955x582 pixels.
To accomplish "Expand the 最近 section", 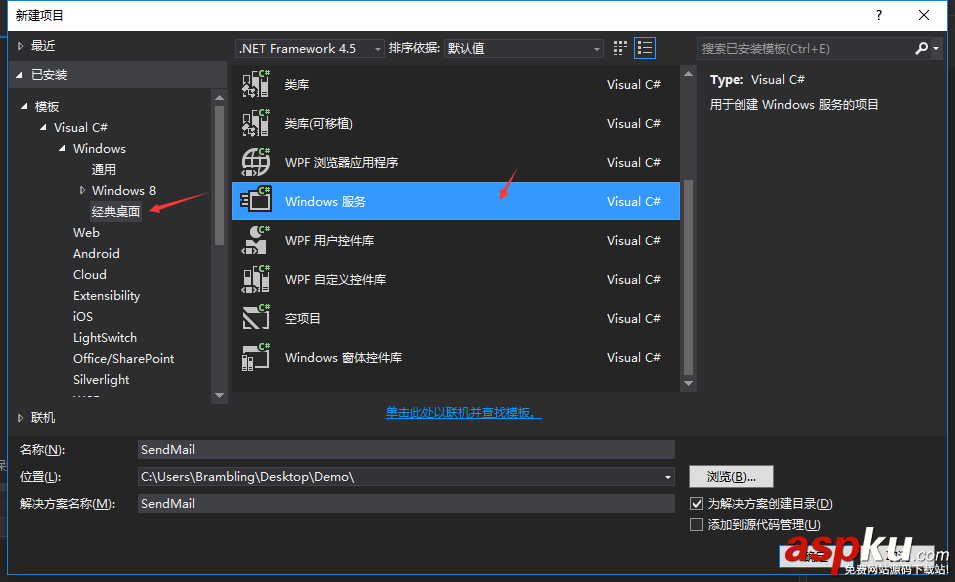I will [x=21, y=46].
